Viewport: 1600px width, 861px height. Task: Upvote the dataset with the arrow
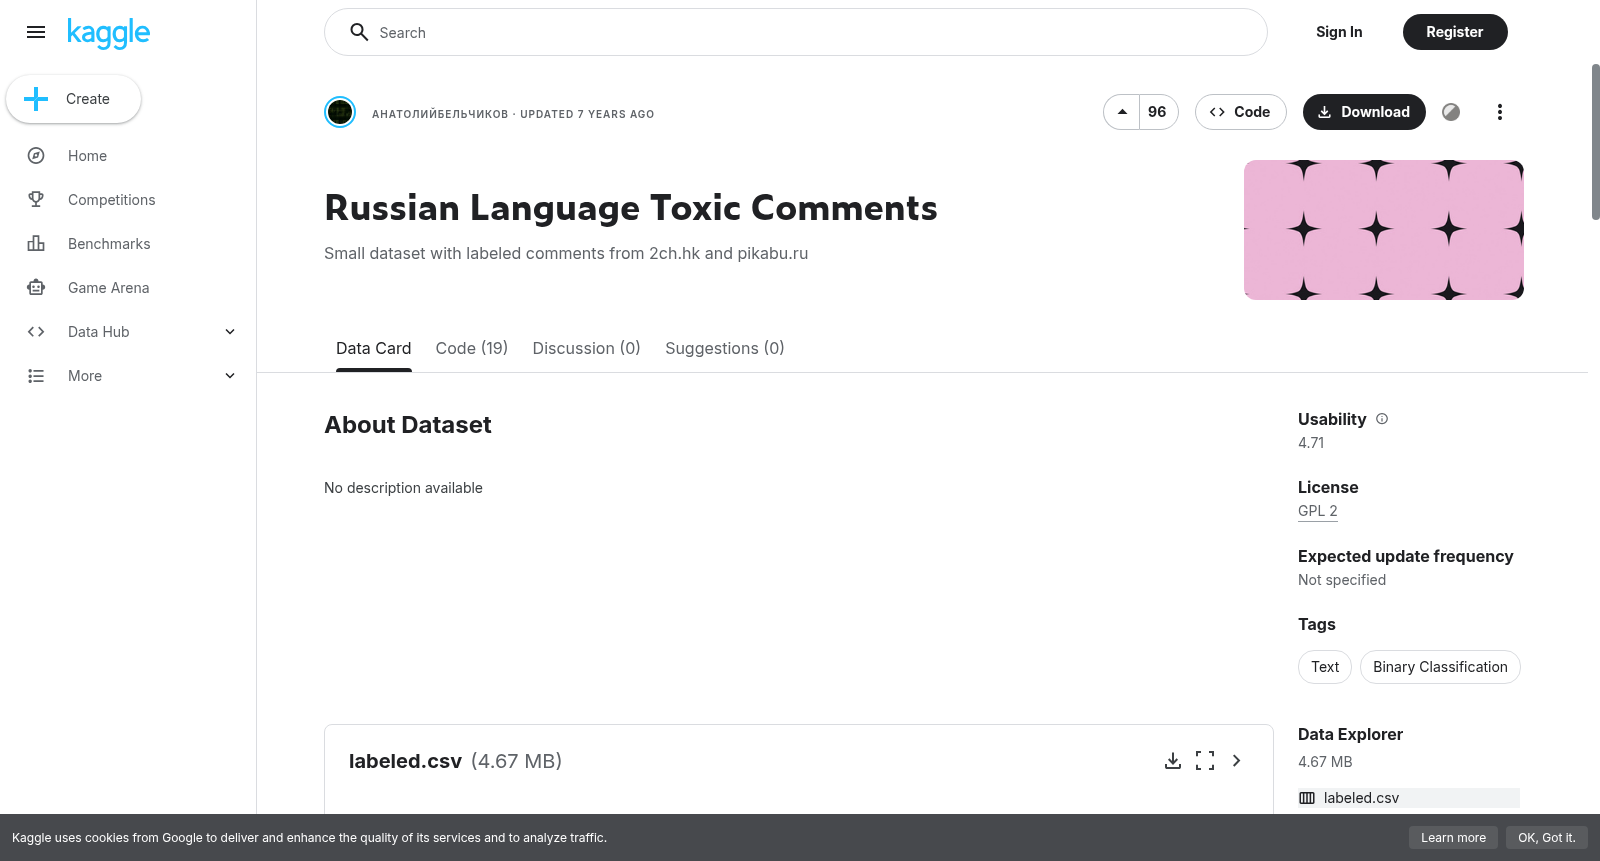[1122, 112]
